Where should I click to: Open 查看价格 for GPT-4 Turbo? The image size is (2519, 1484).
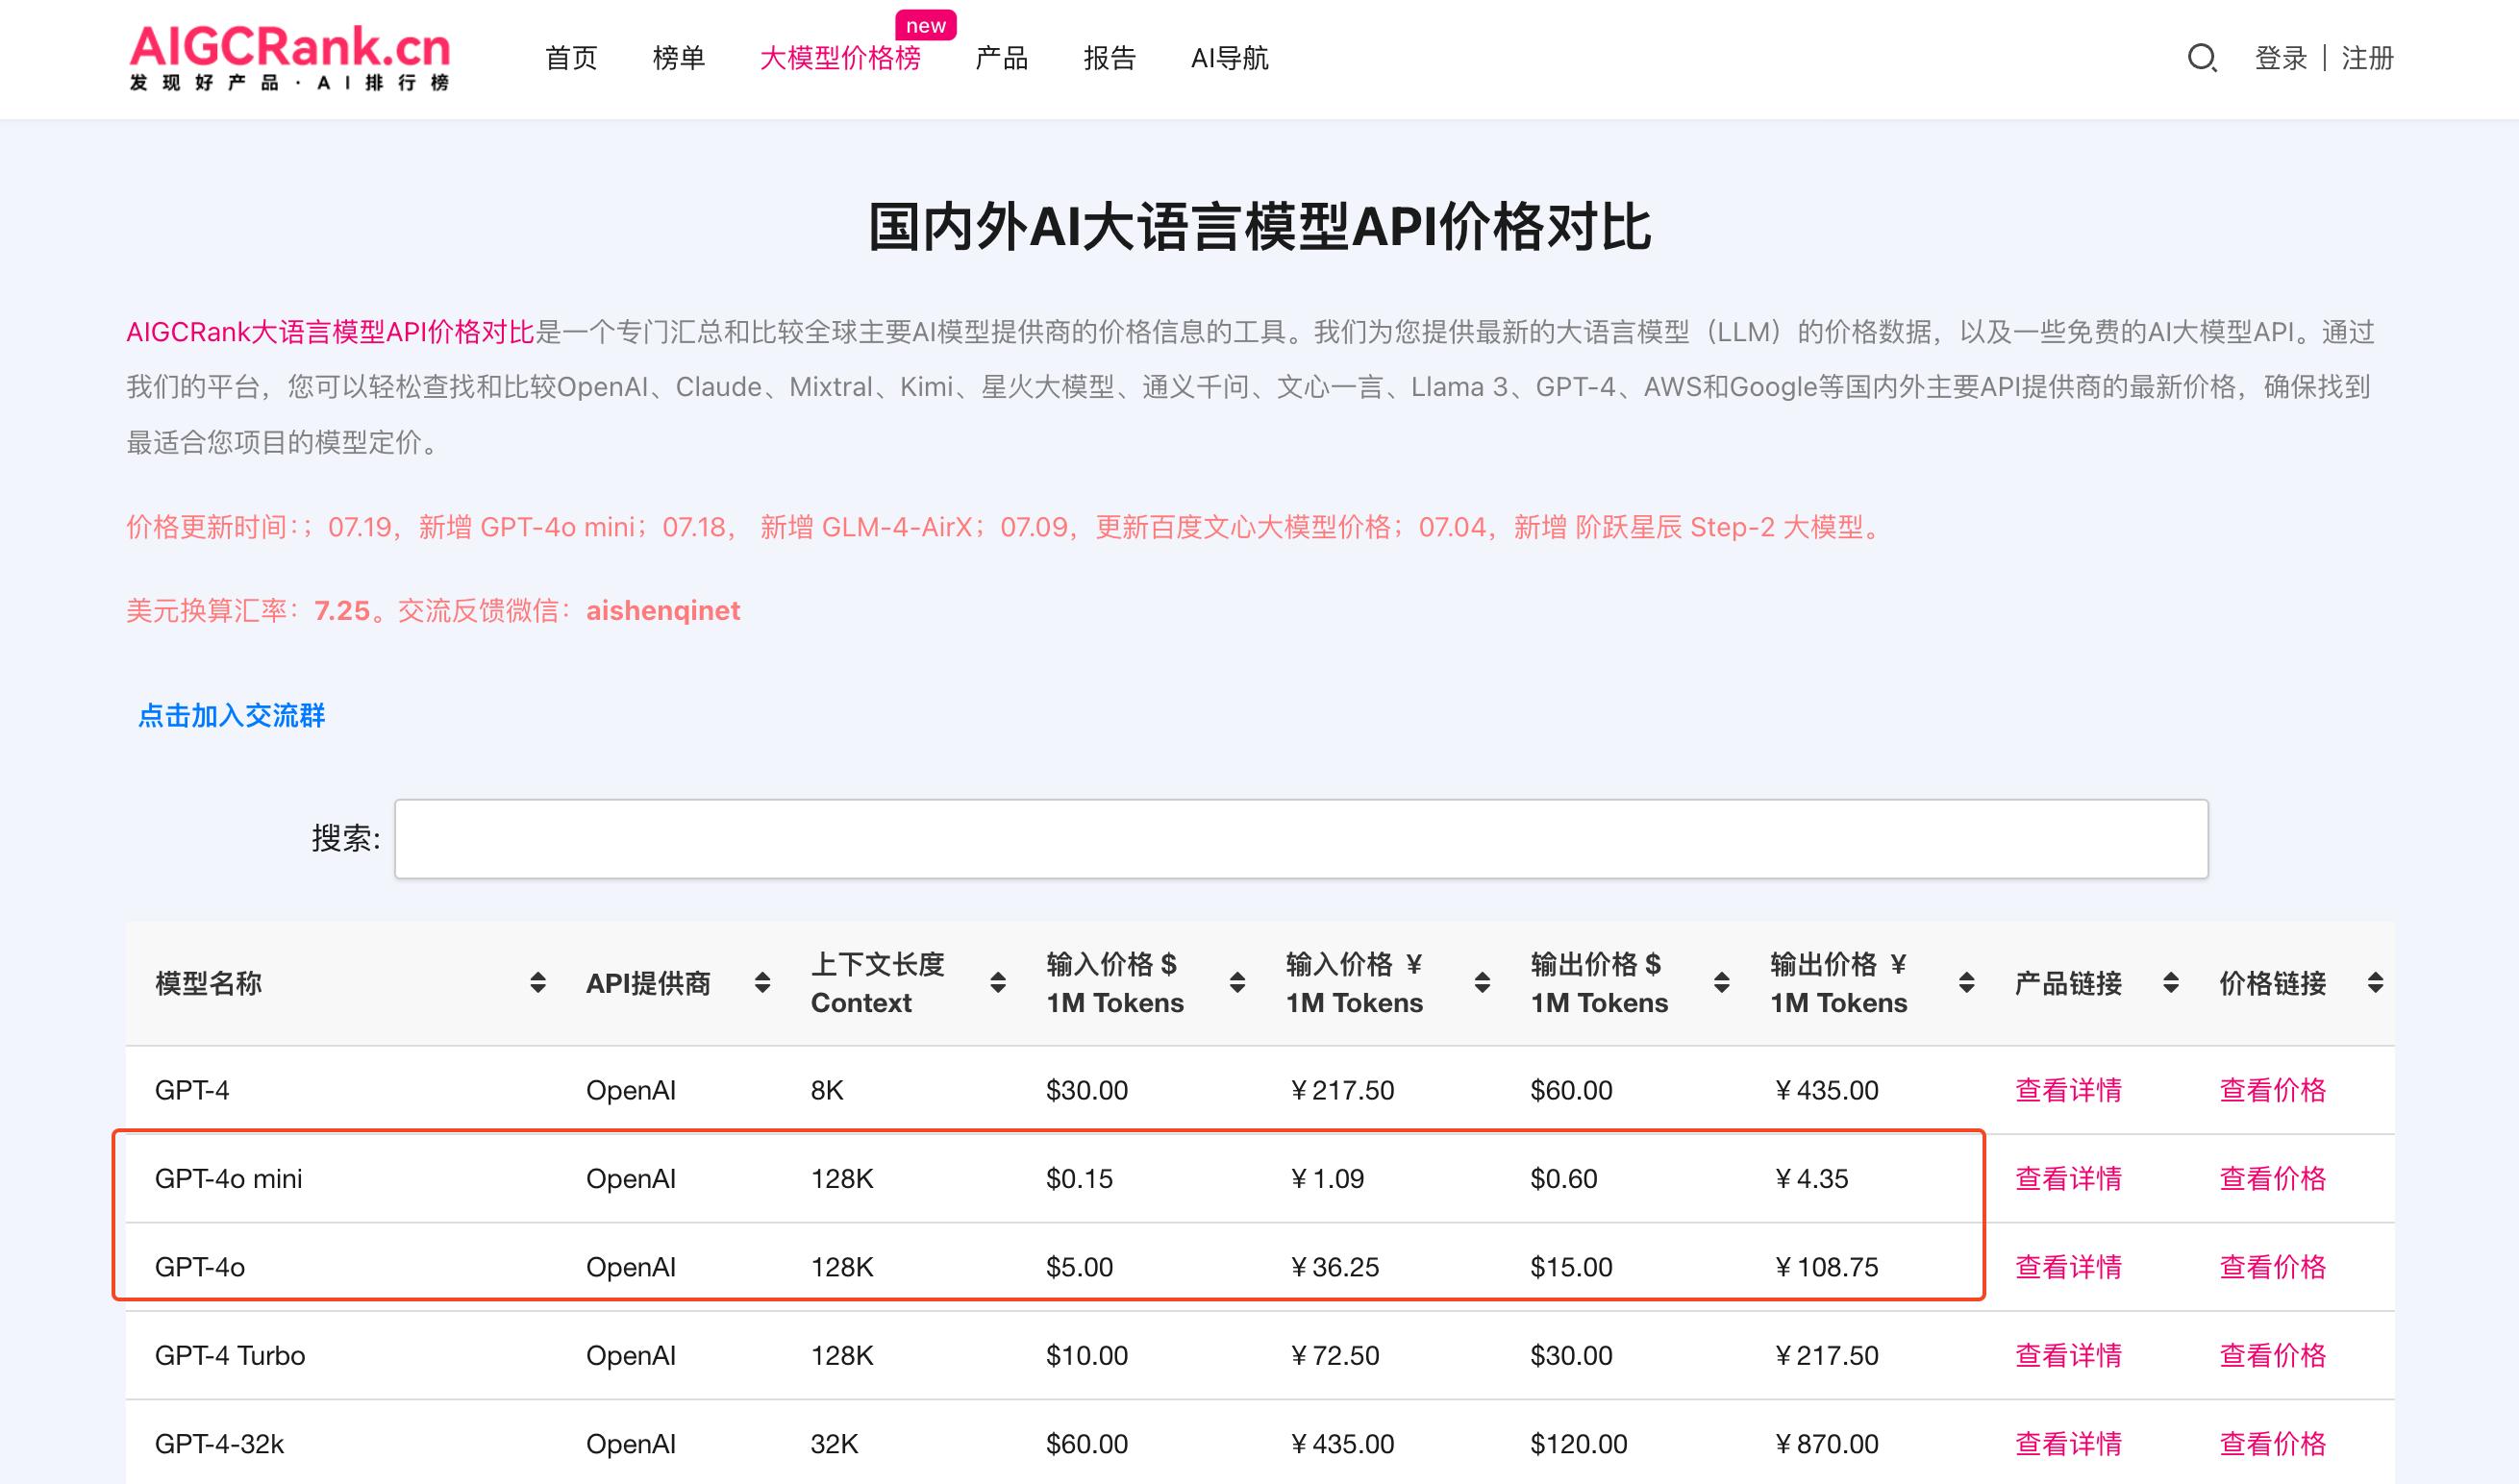click(x=2272, y=1355)
